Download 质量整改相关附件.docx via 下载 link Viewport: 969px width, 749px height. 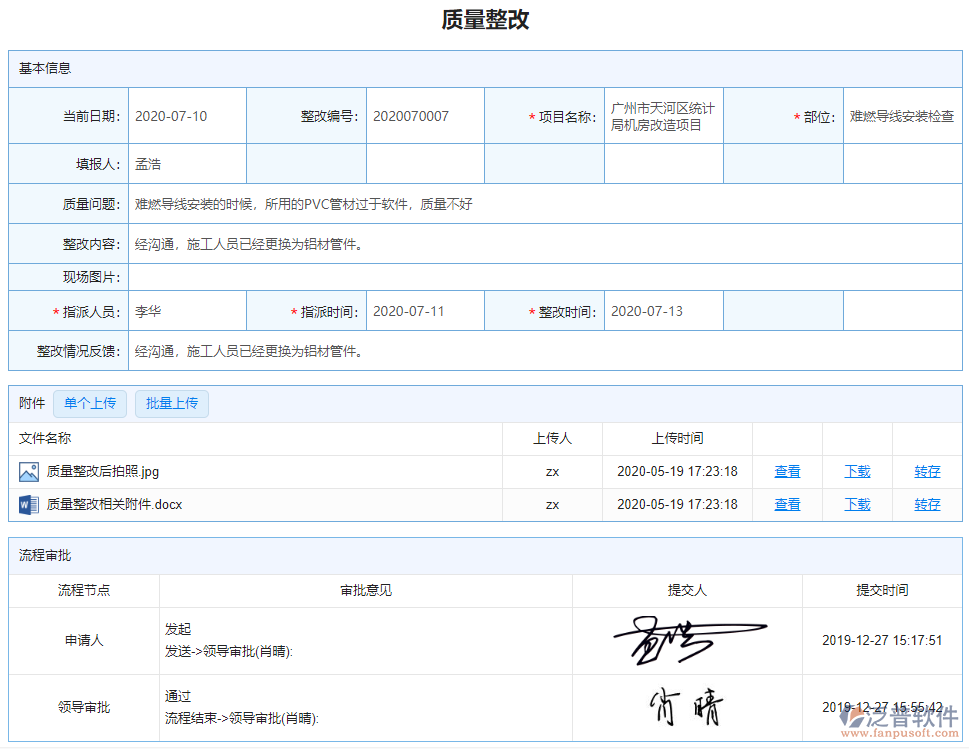tap(856, 505)
